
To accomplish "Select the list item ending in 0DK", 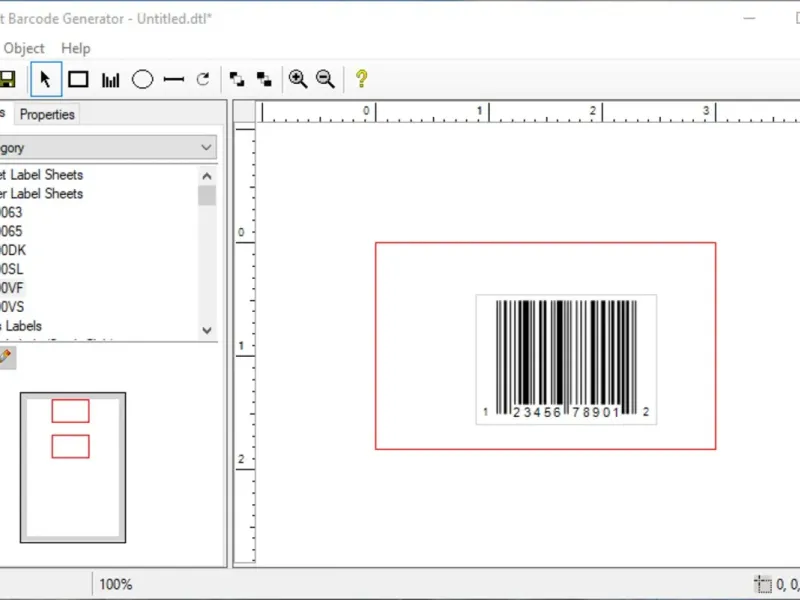I will [x=13, y=251].
